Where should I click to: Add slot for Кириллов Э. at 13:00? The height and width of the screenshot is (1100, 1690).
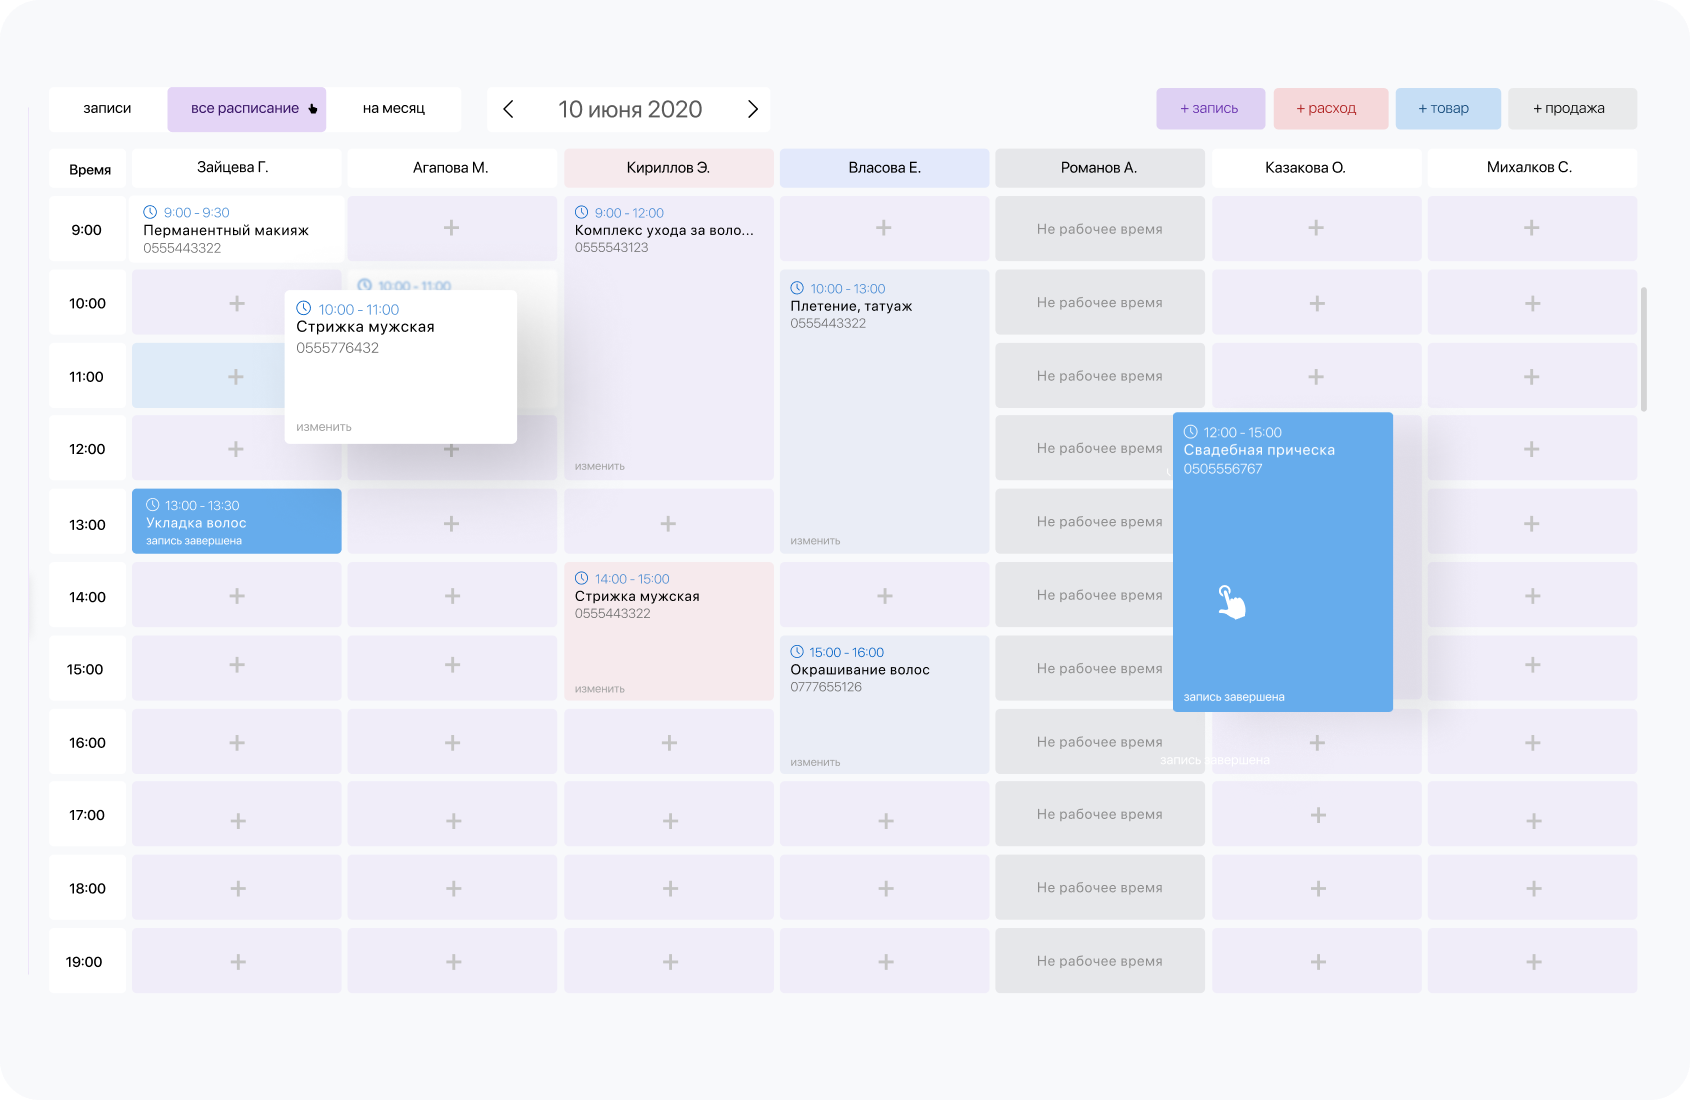pyautogui.click(x=668, y=523)
